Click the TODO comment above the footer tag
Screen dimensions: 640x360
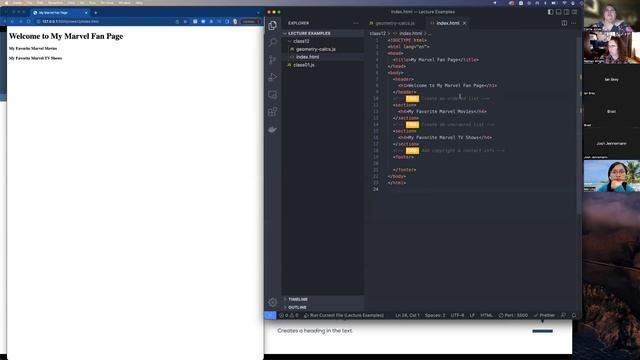(412, 151)
